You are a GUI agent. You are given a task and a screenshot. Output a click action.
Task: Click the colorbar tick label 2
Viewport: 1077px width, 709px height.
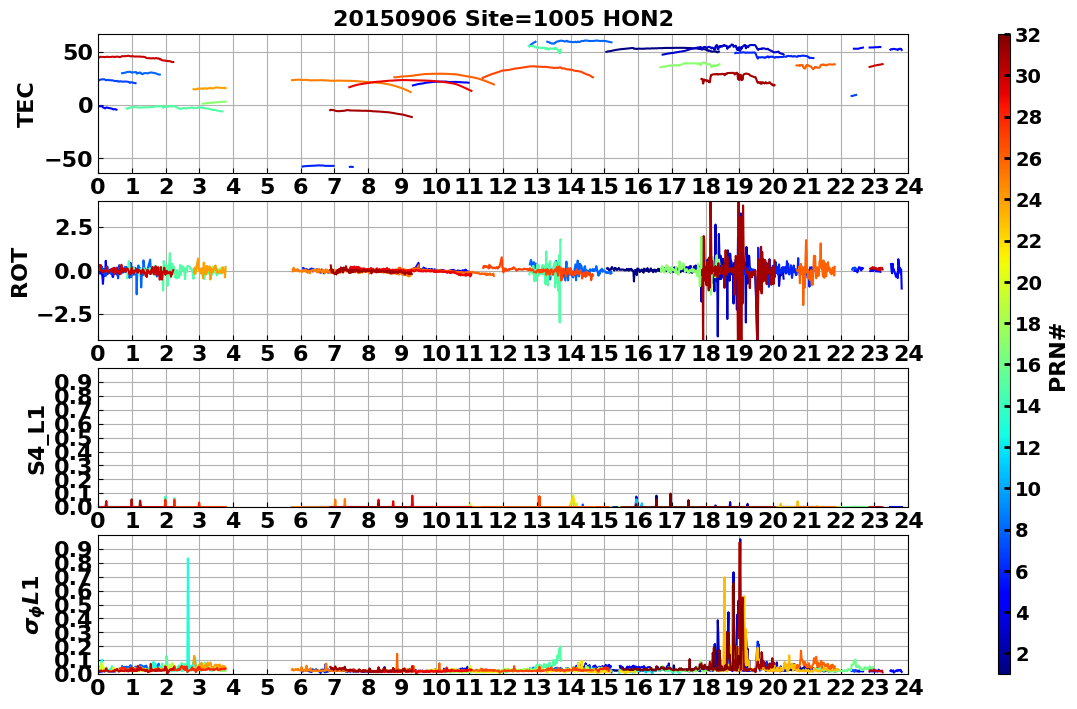(1022, 653)
